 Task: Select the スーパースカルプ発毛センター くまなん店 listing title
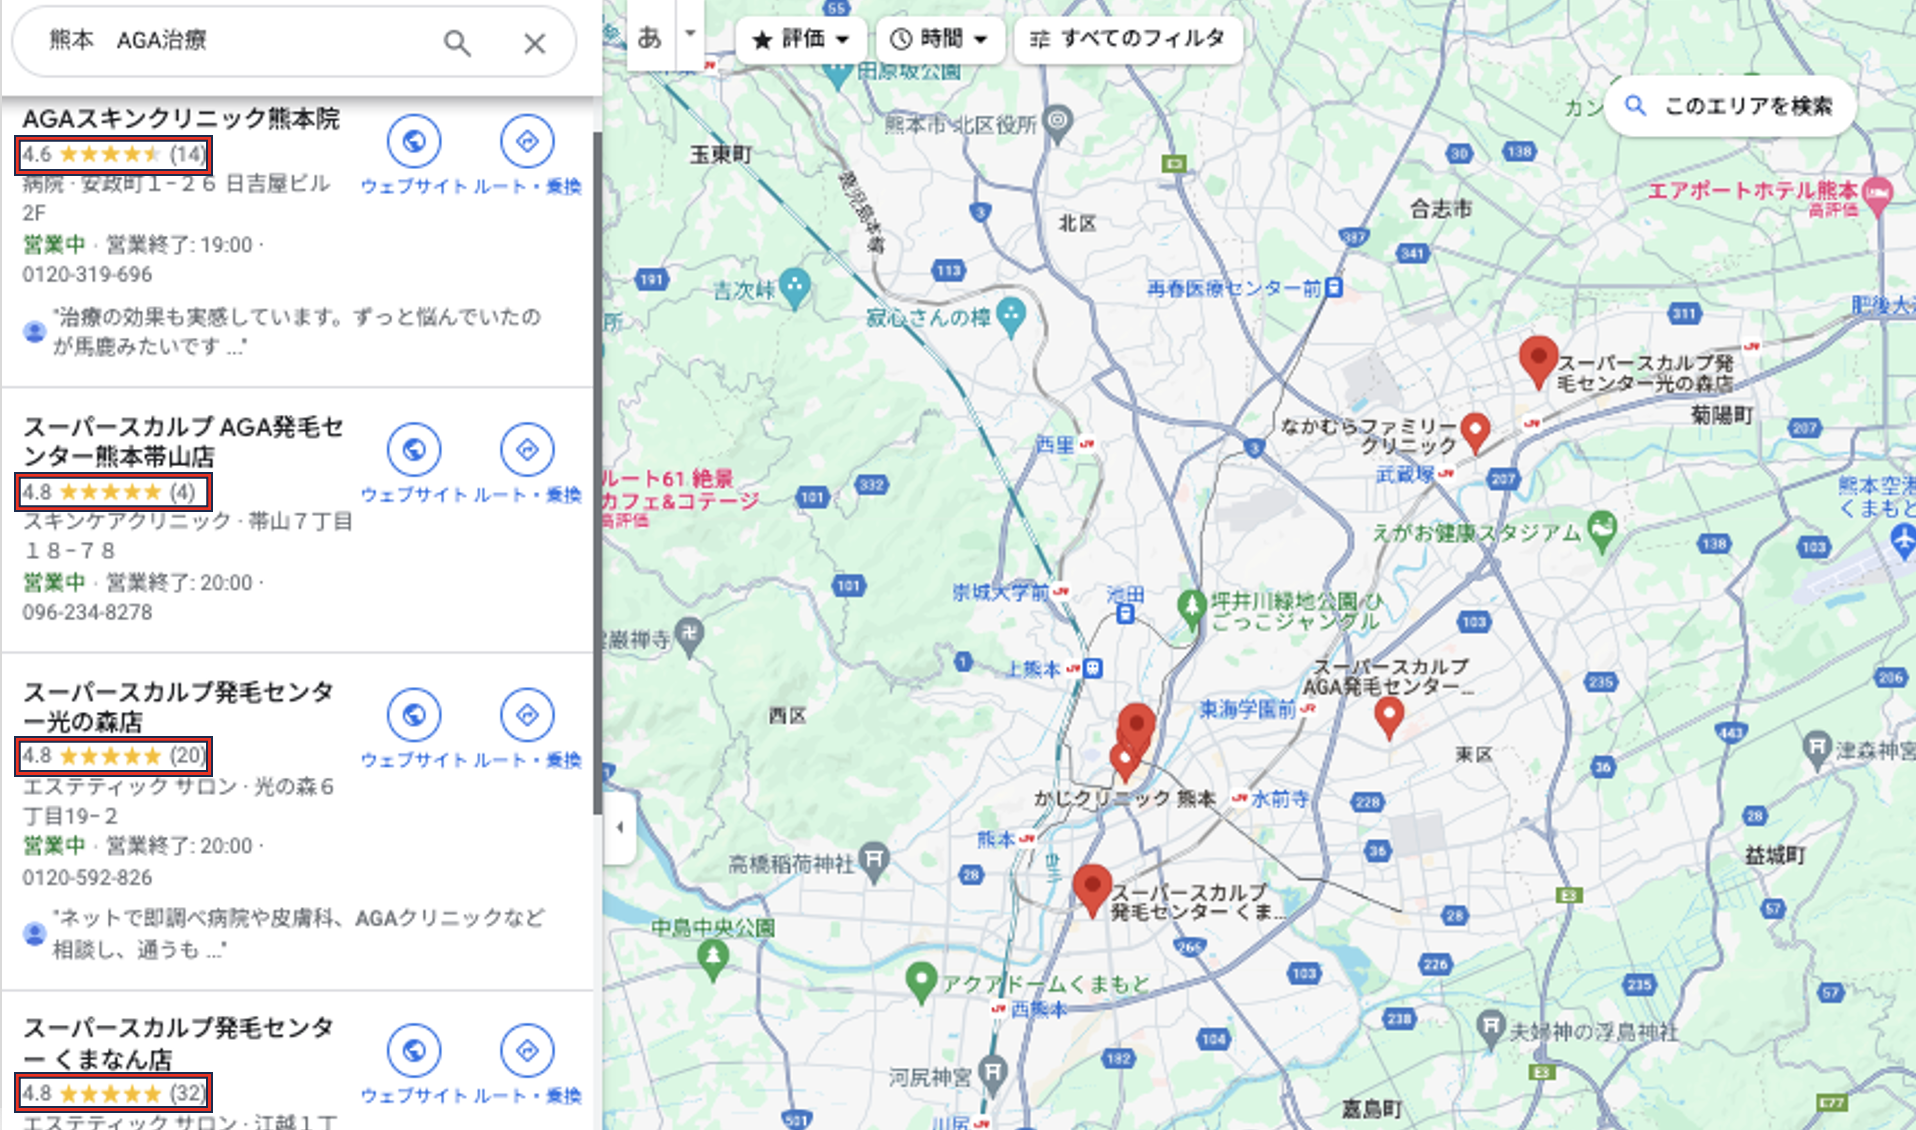[x=178, y=1043]
